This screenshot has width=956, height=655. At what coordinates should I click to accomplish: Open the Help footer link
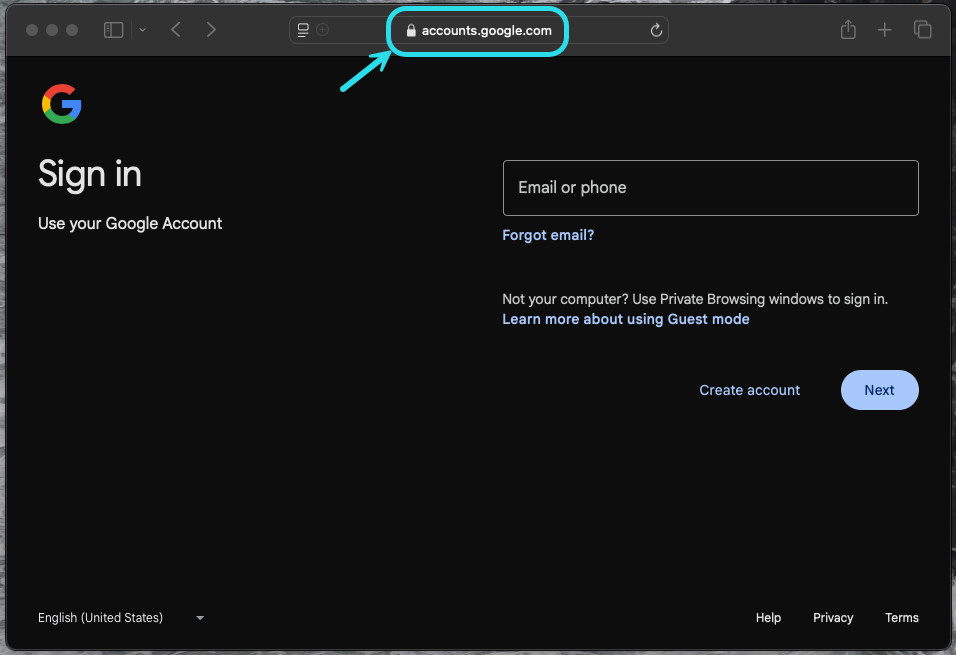pos(768,618)
